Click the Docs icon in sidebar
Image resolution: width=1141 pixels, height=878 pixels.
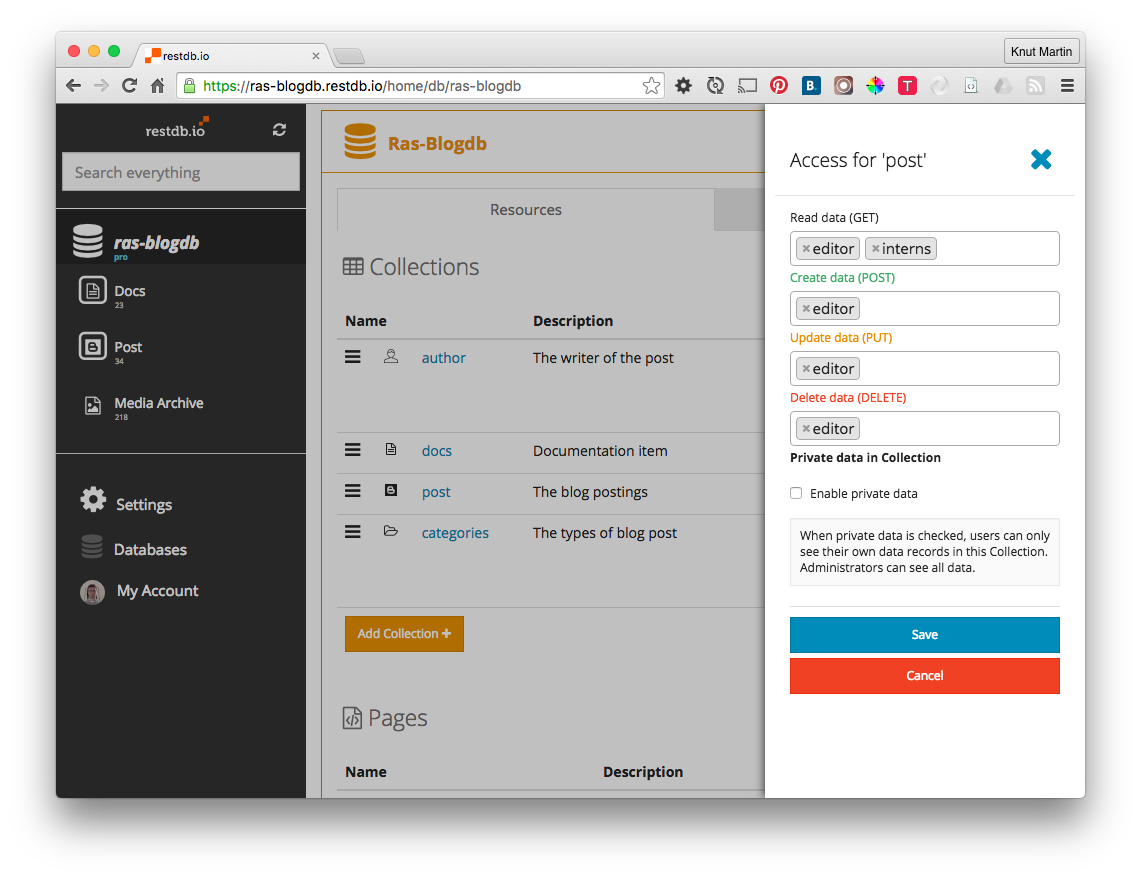92,290
